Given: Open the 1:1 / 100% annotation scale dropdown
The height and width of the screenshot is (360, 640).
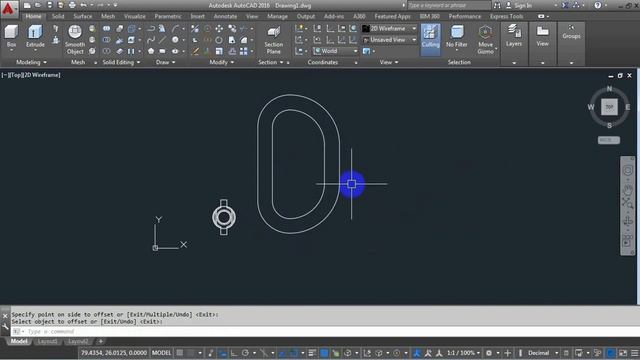Looking at the screenshot, I should (x=464, y=353).
